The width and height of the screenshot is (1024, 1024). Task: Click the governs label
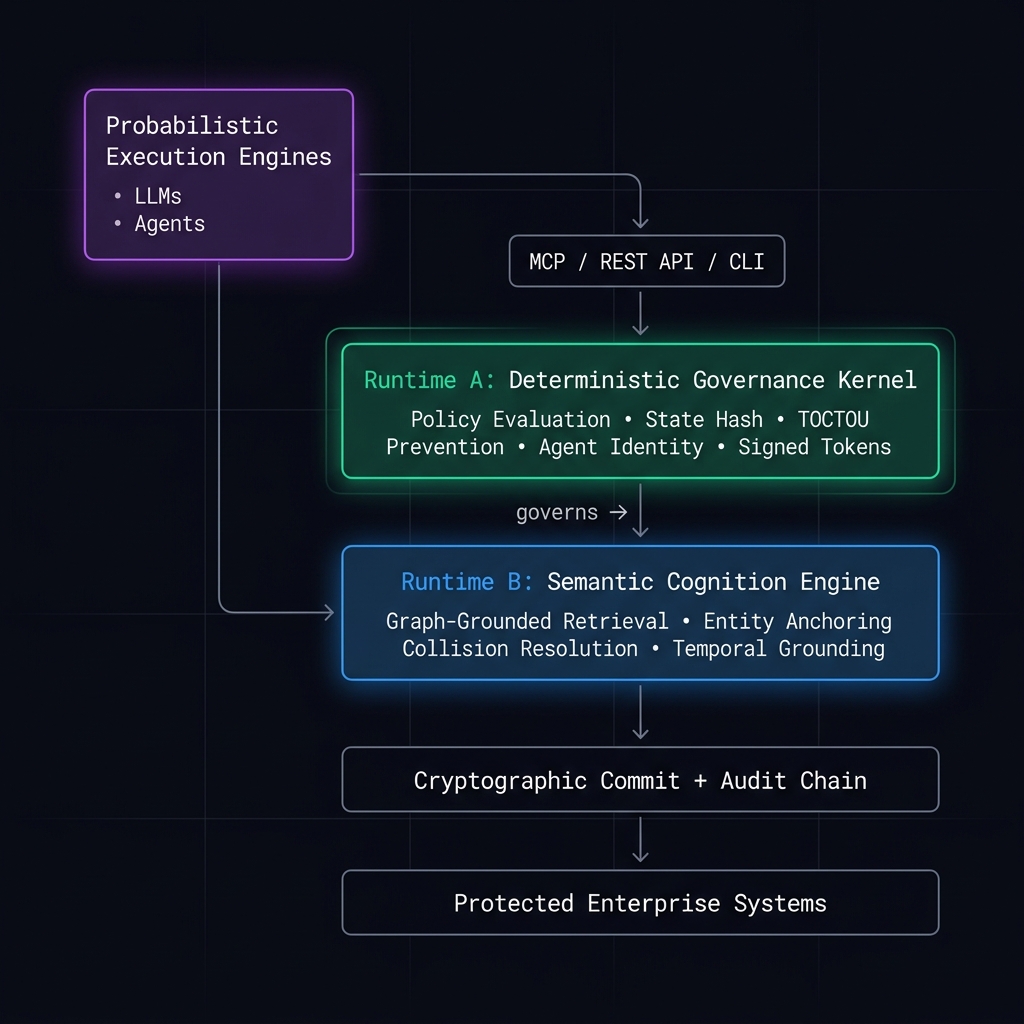556,513
